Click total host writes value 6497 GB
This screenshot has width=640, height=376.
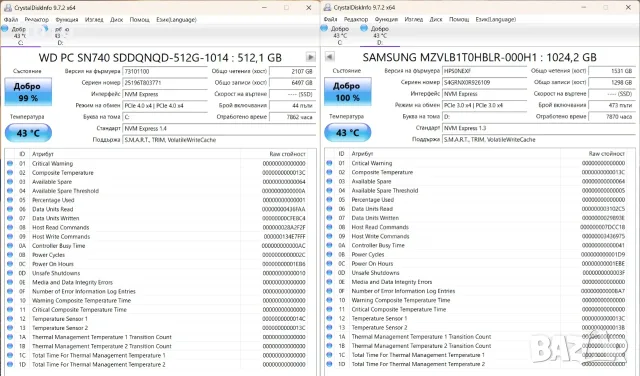point(292,82)
